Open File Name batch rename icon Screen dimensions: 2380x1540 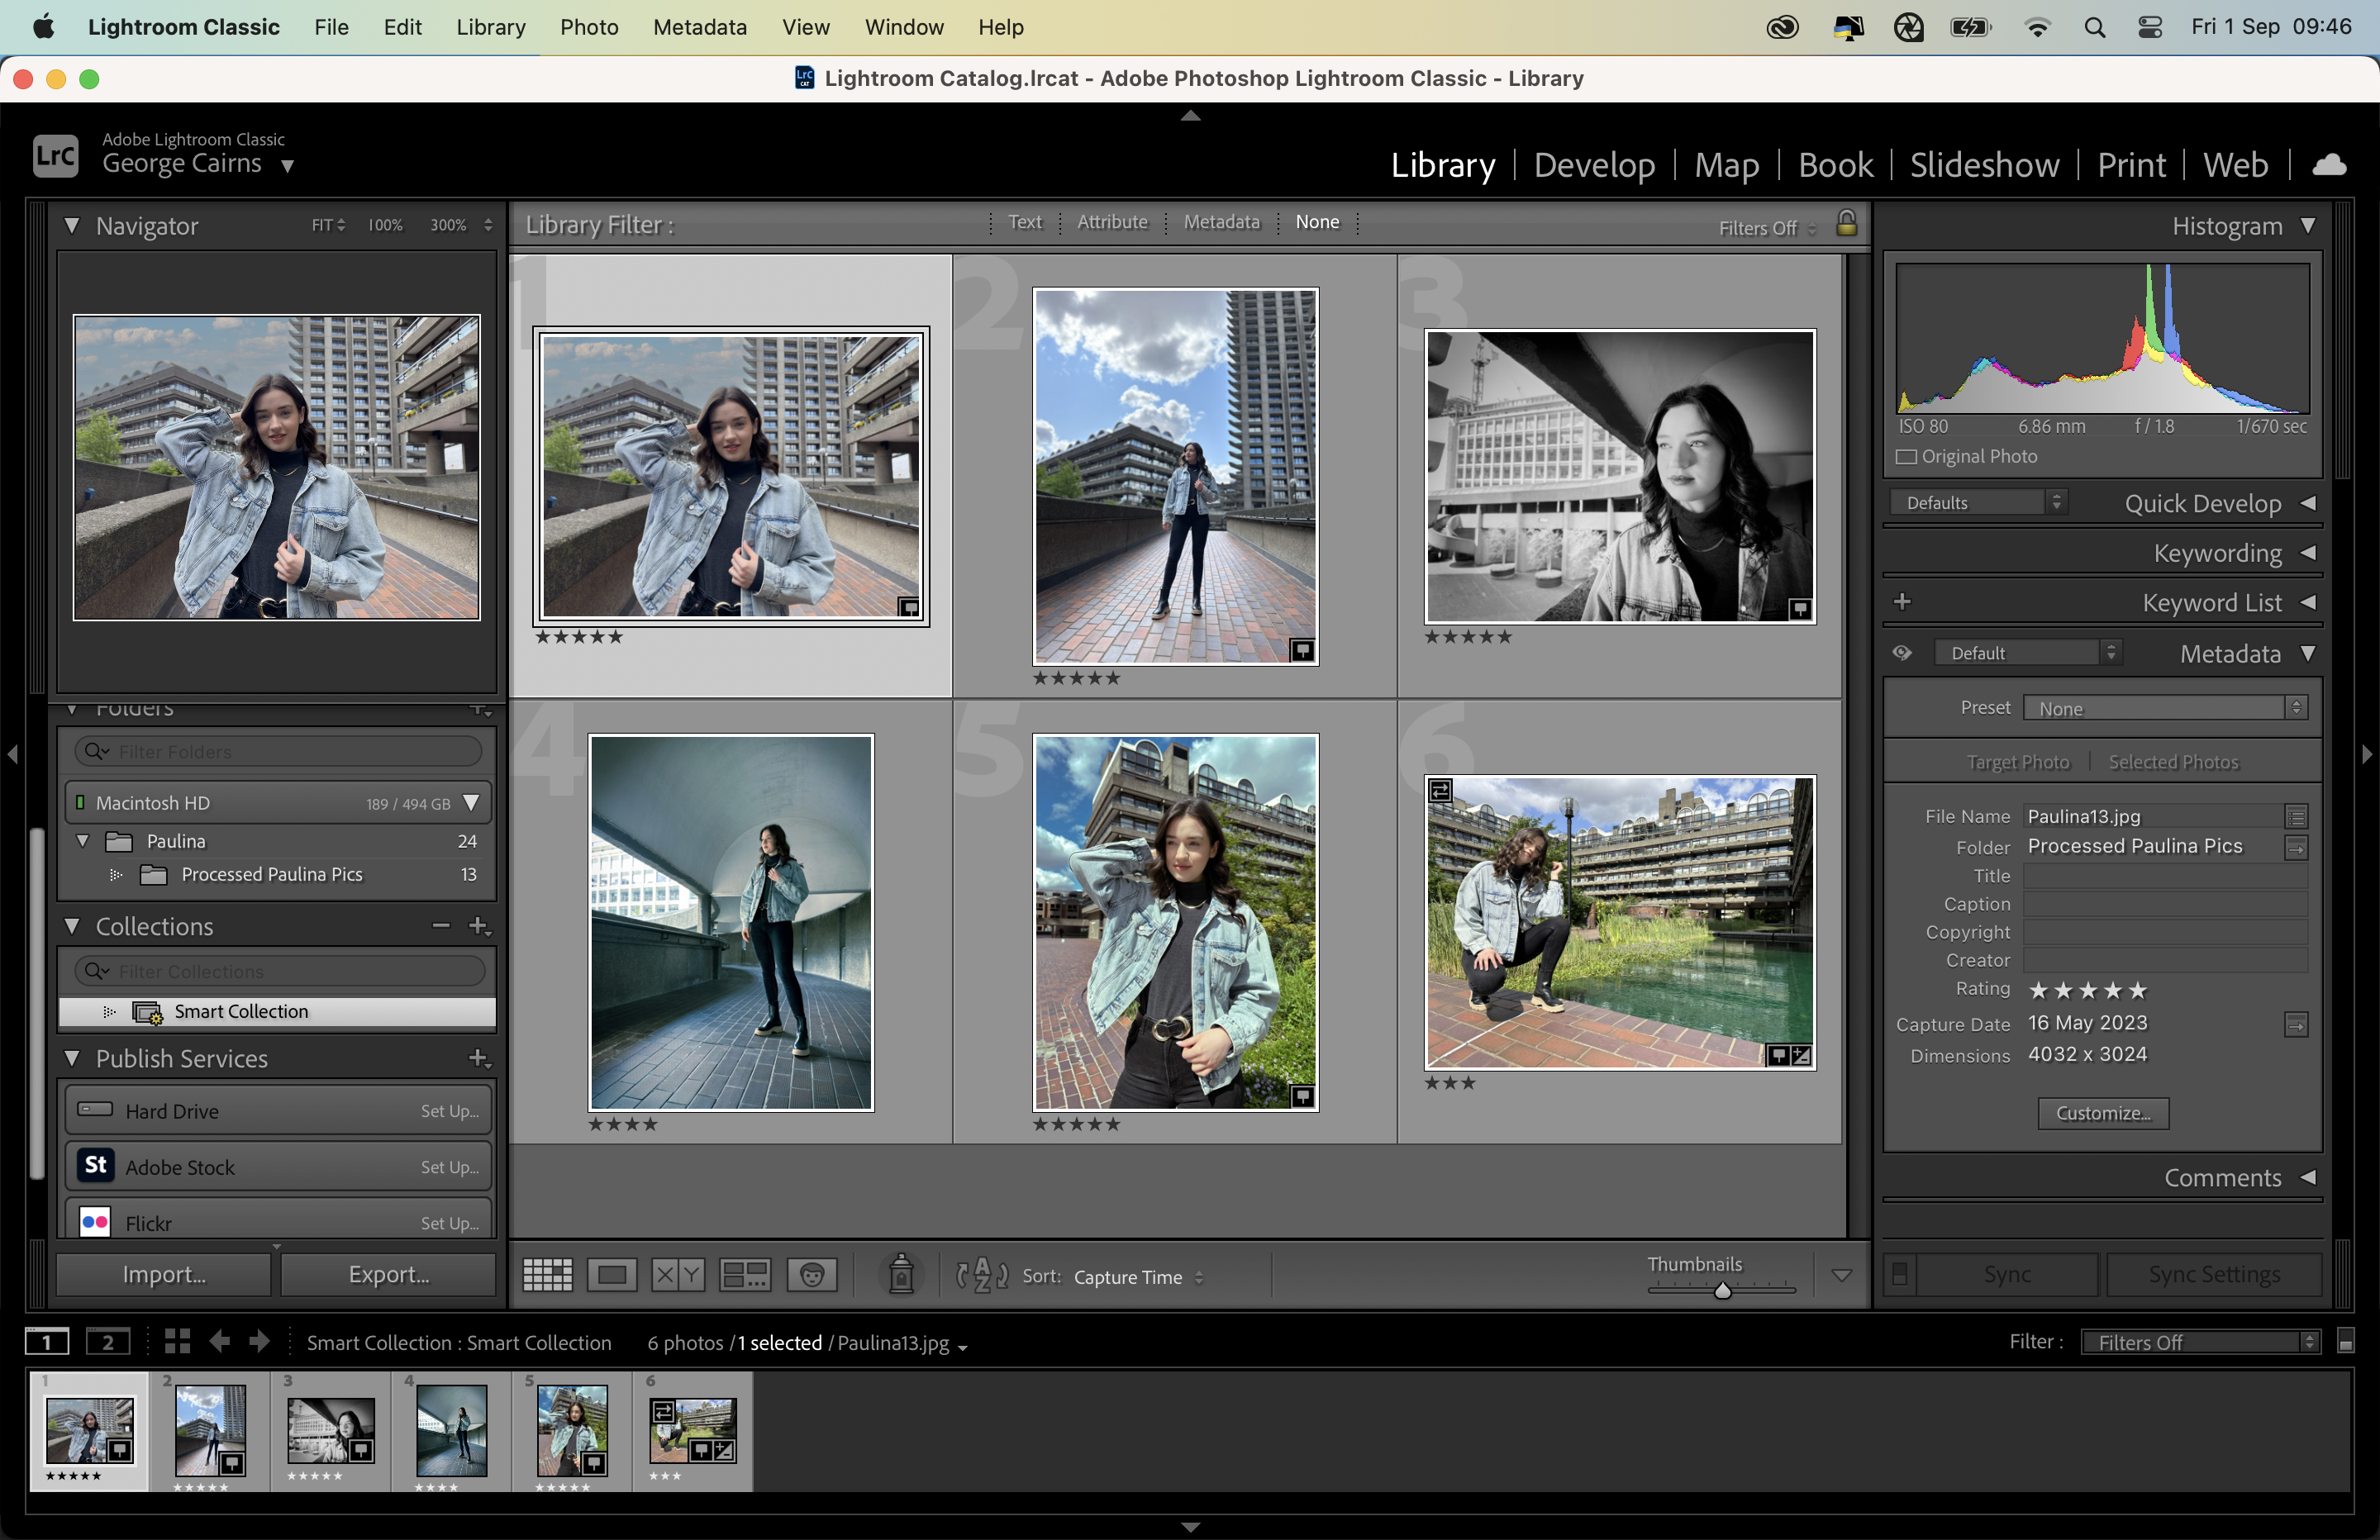(2296, 817)
